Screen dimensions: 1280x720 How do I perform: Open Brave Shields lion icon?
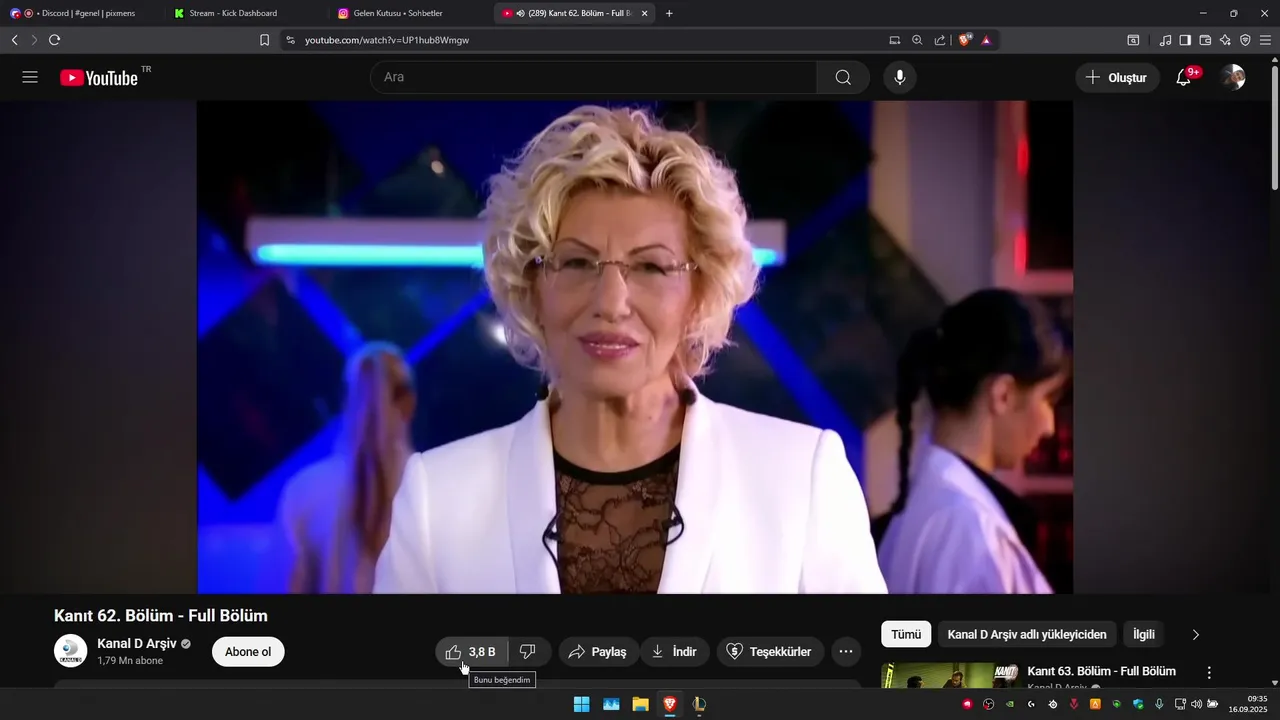(965, 40)
